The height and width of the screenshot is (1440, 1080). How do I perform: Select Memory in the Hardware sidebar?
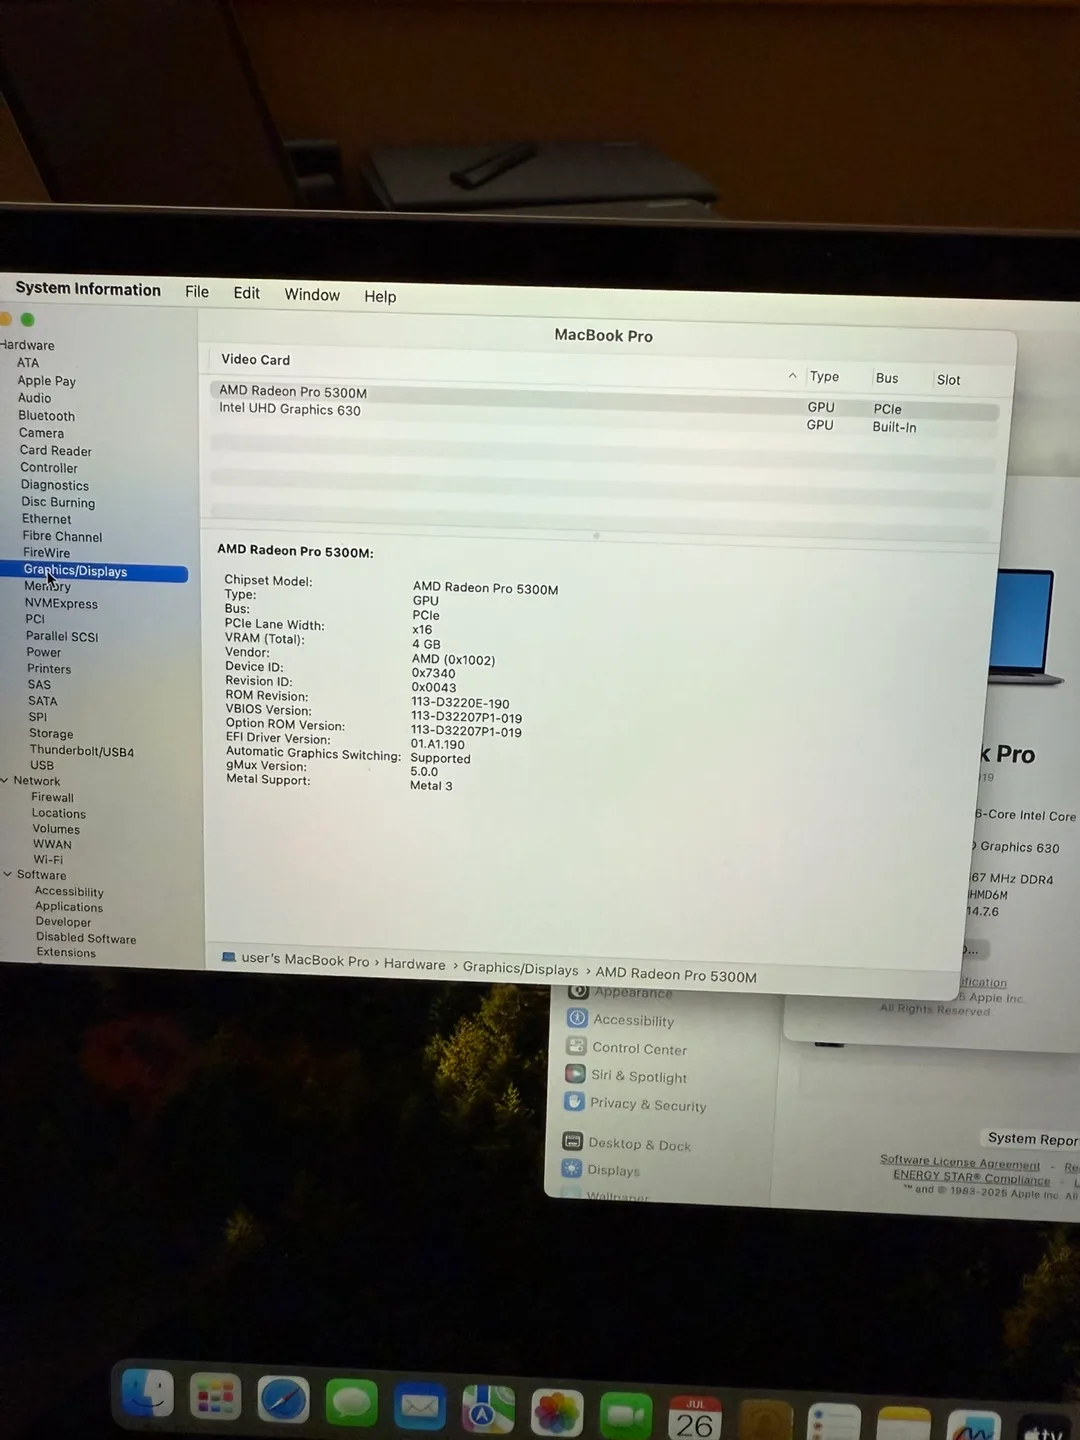pos(48,587)
